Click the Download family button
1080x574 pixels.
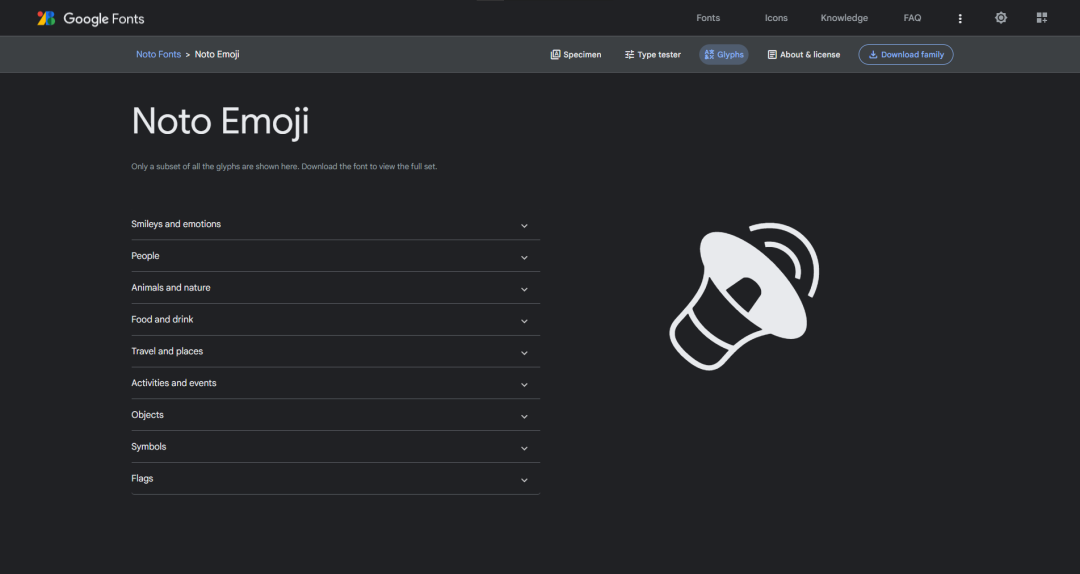(x=906, y=54)
